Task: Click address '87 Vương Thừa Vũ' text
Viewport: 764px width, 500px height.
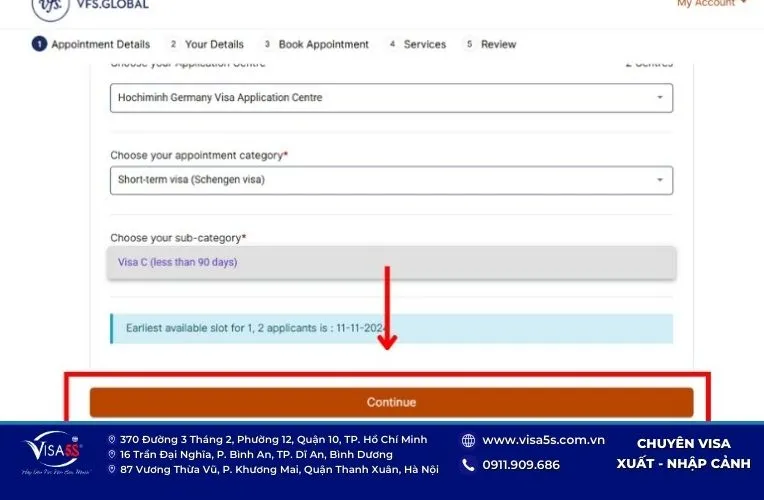Action: tap(279, 469)
